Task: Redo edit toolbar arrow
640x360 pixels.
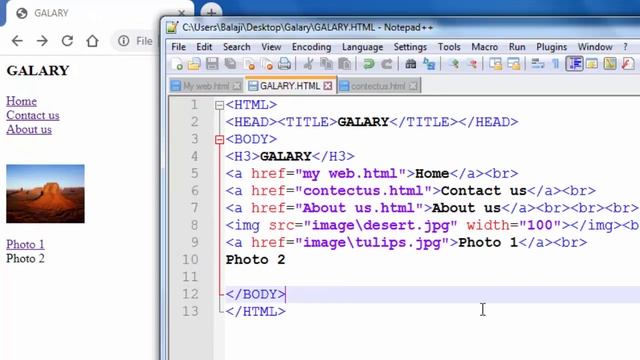Action: click(387, 64)
